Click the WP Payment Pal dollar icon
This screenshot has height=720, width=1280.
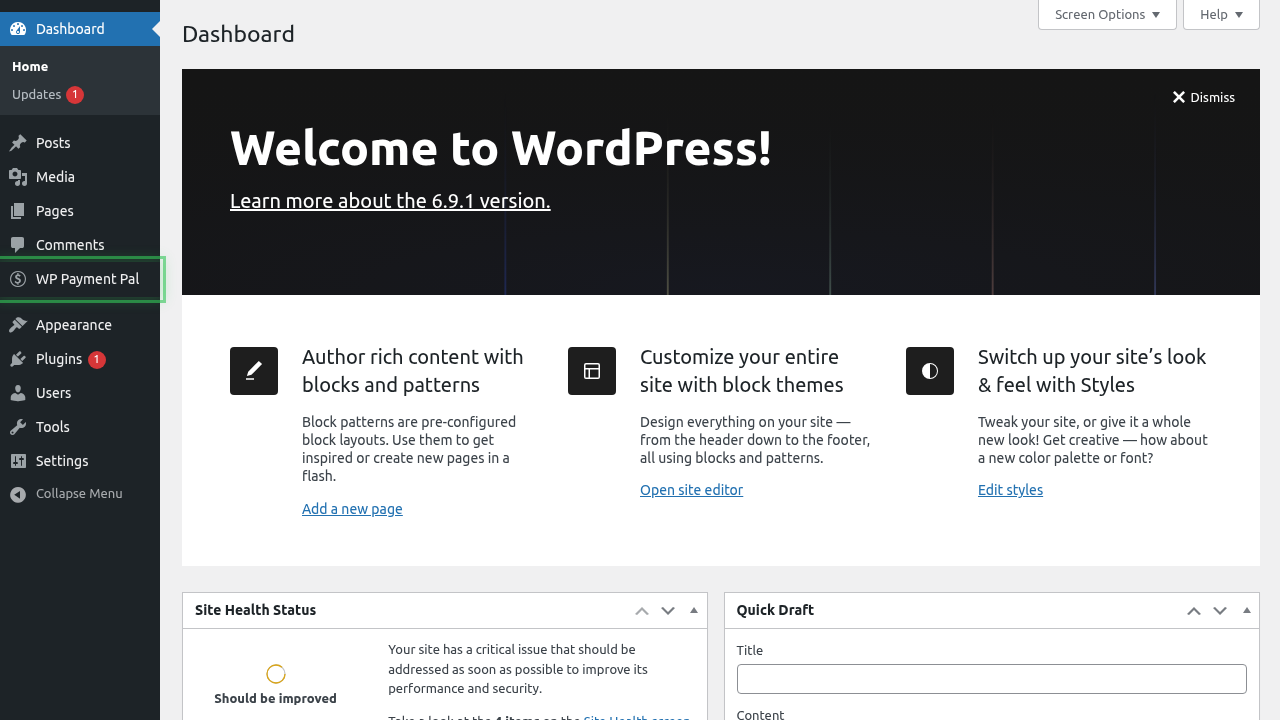coord(18,279)
